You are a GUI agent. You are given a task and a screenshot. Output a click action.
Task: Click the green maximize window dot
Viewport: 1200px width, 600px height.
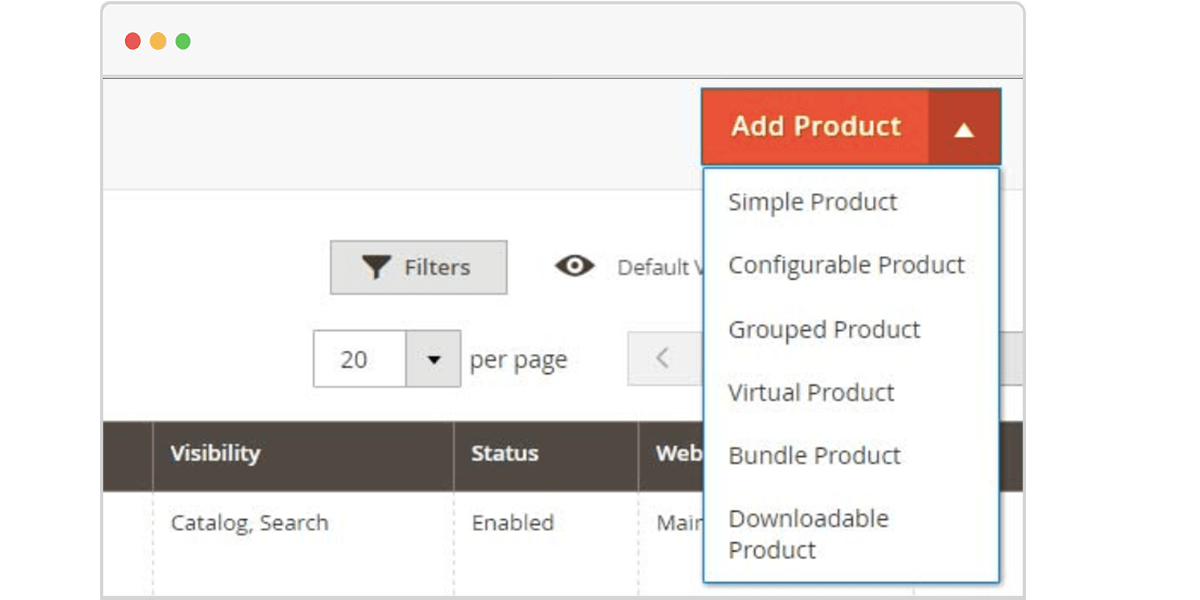(x=183, y=41)
